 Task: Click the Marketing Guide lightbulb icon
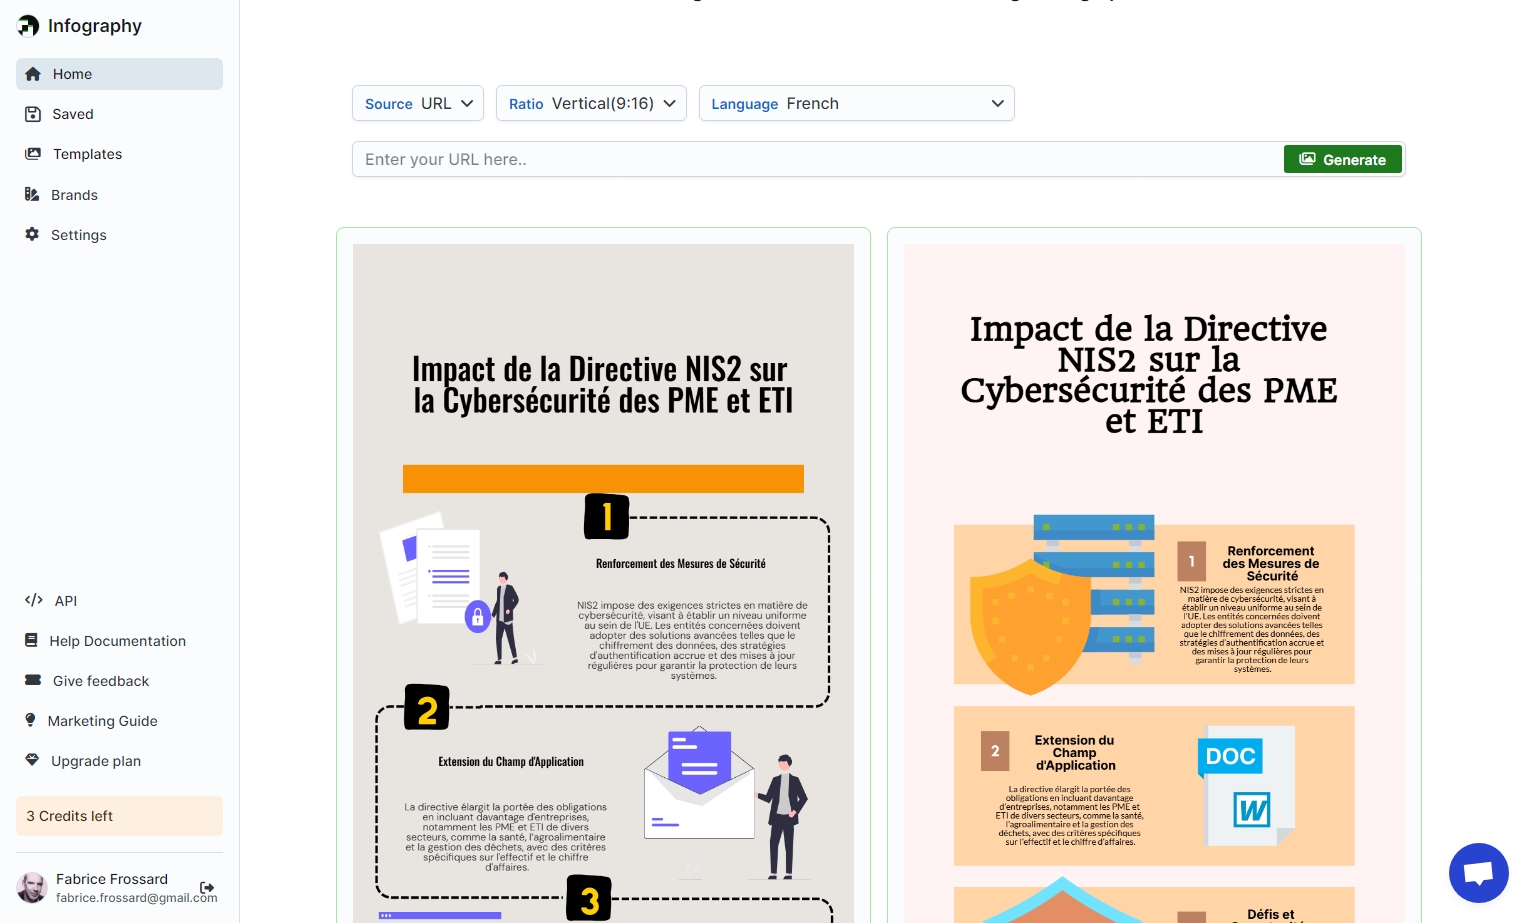(31, 720)
